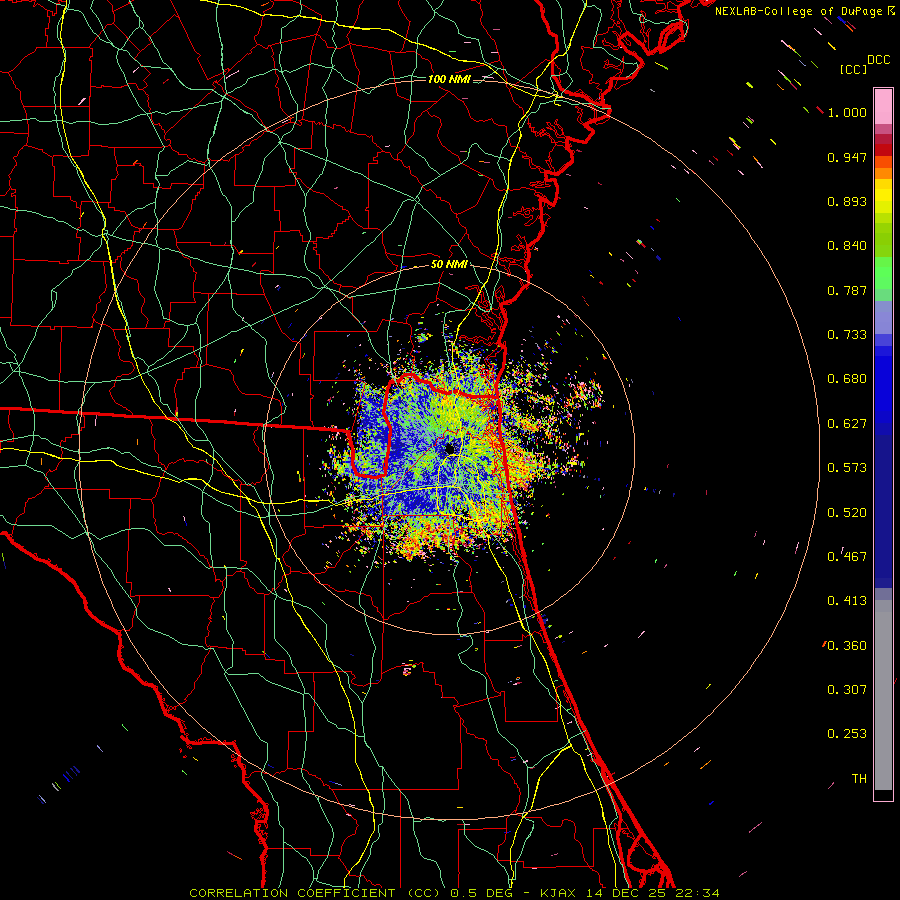The image size is (900, 900).
Task: Click the 0.787 scale value
Action: (x=847, y=290)
